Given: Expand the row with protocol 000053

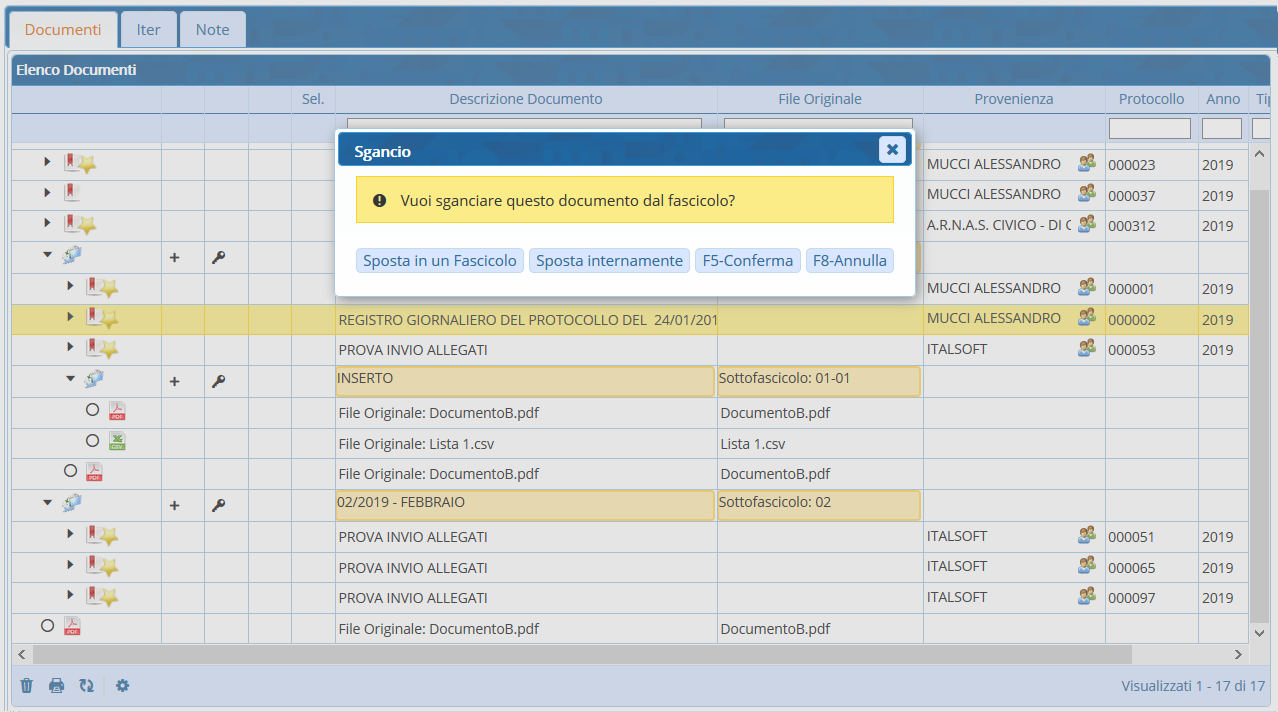Looking at the screenshot, I should tap(70, 347).
